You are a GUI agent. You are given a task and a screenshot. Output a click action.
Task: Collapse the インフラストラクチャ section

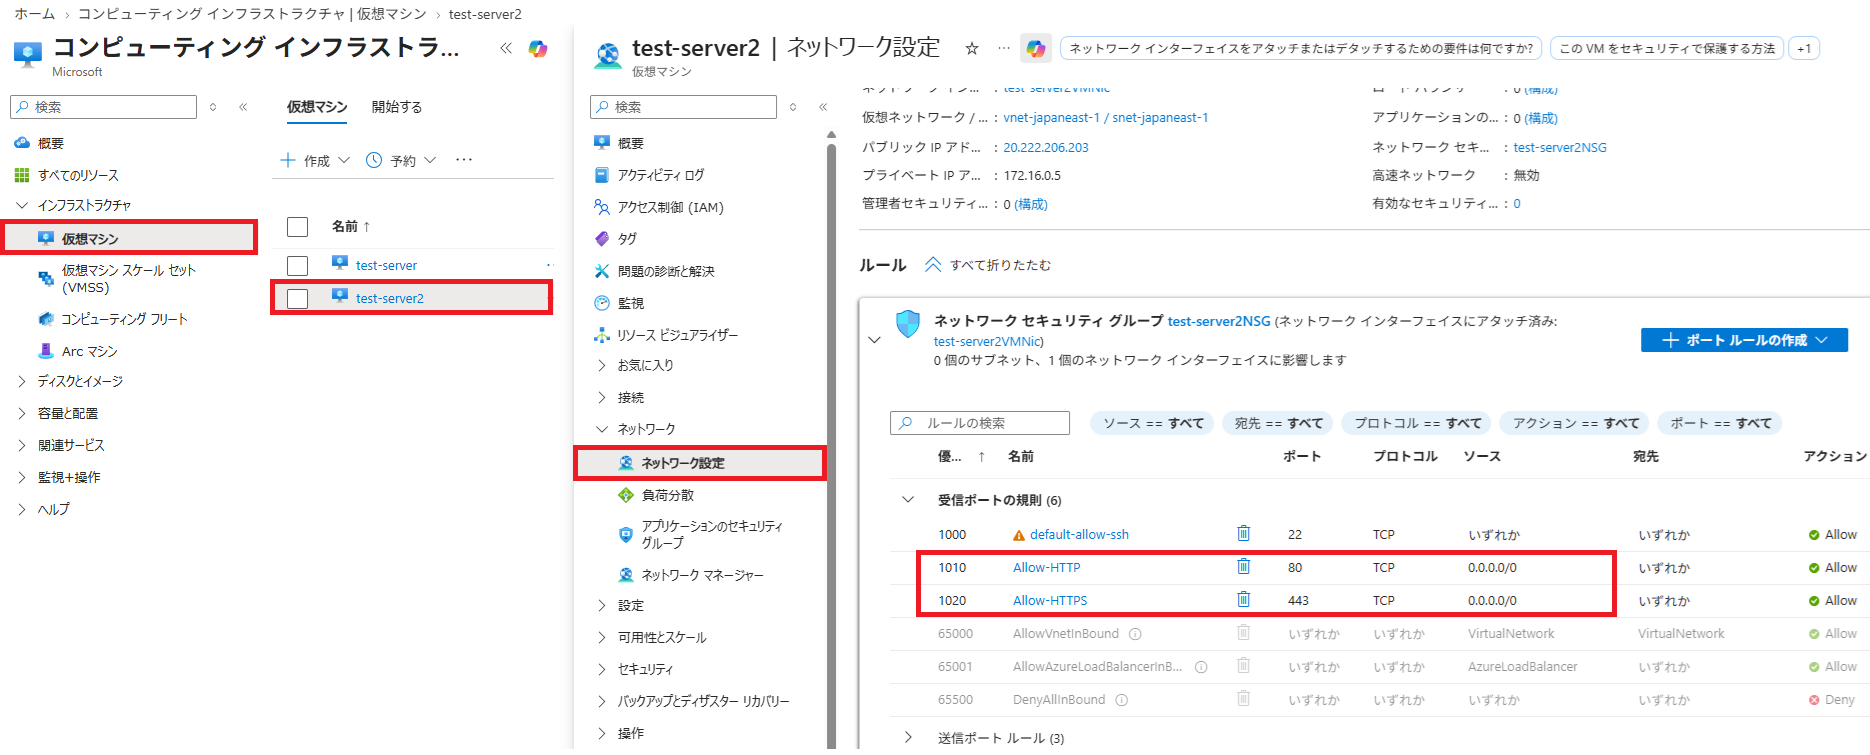22,205
